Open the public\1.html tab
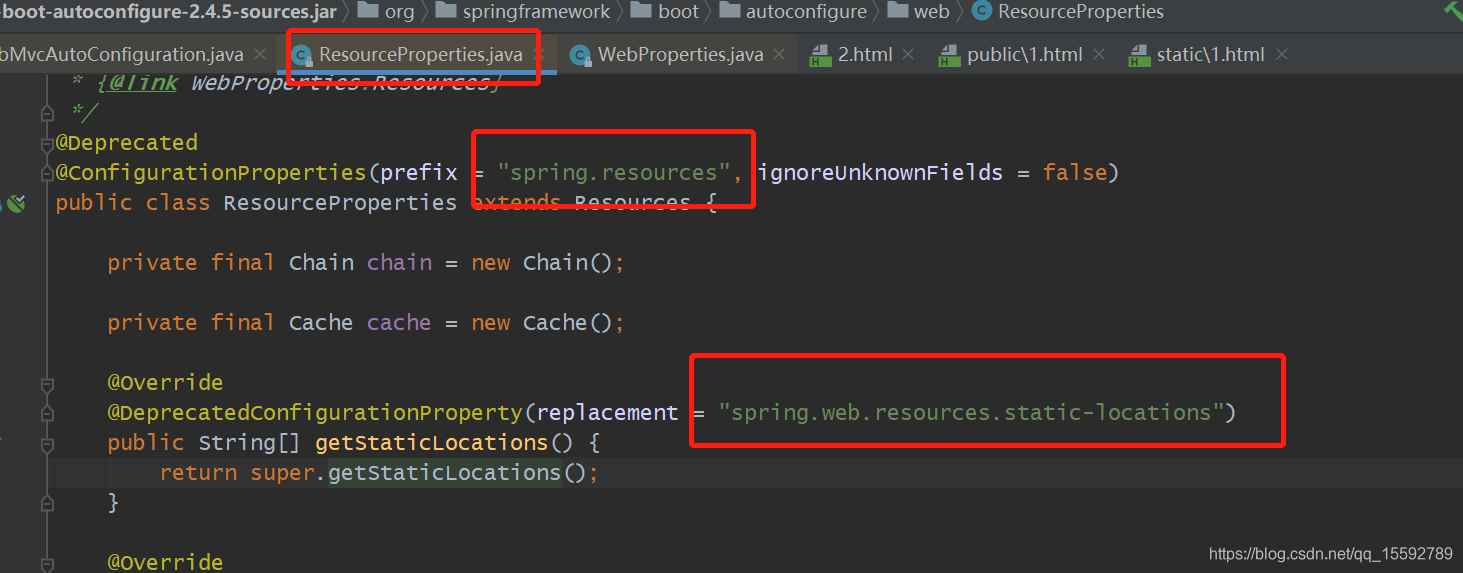The width and height of the screenshot is (1463, 573). tap(1025, 55)
